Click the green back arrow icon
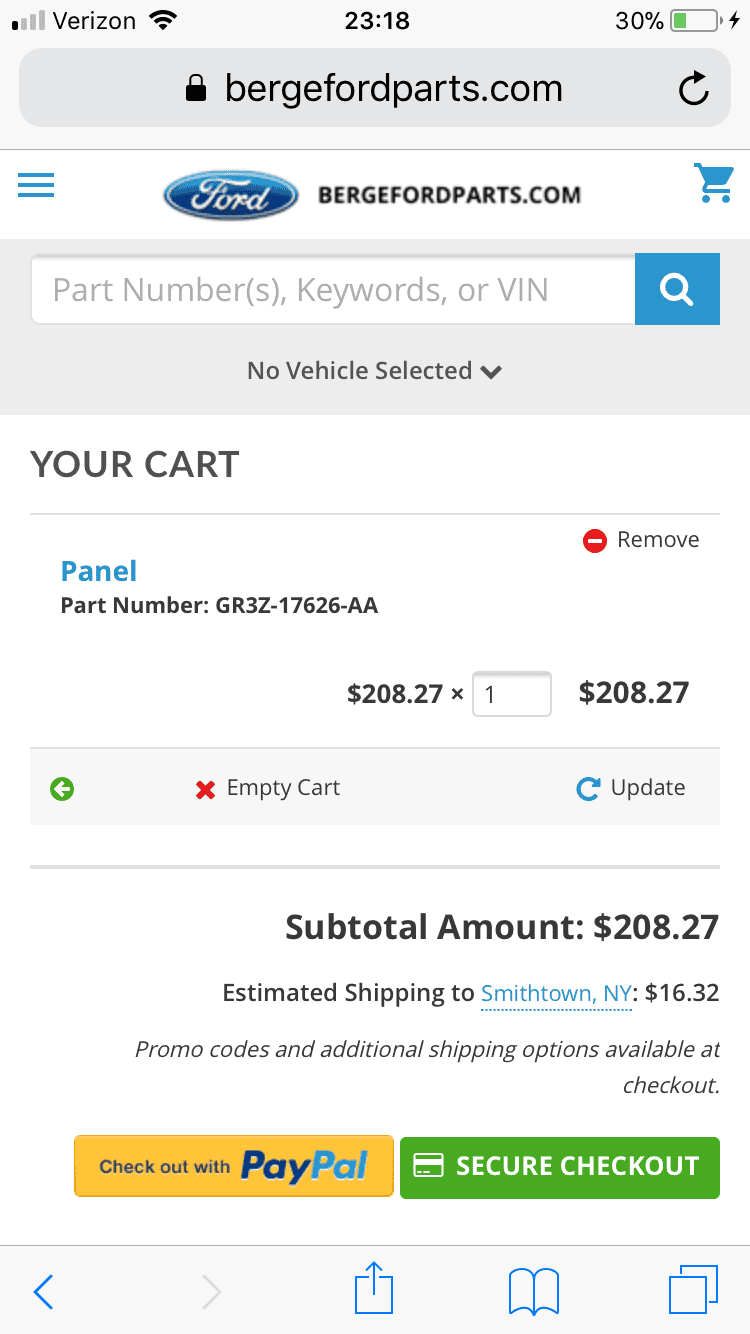The height and width of the screenshot is (1334, 750). 62,789
